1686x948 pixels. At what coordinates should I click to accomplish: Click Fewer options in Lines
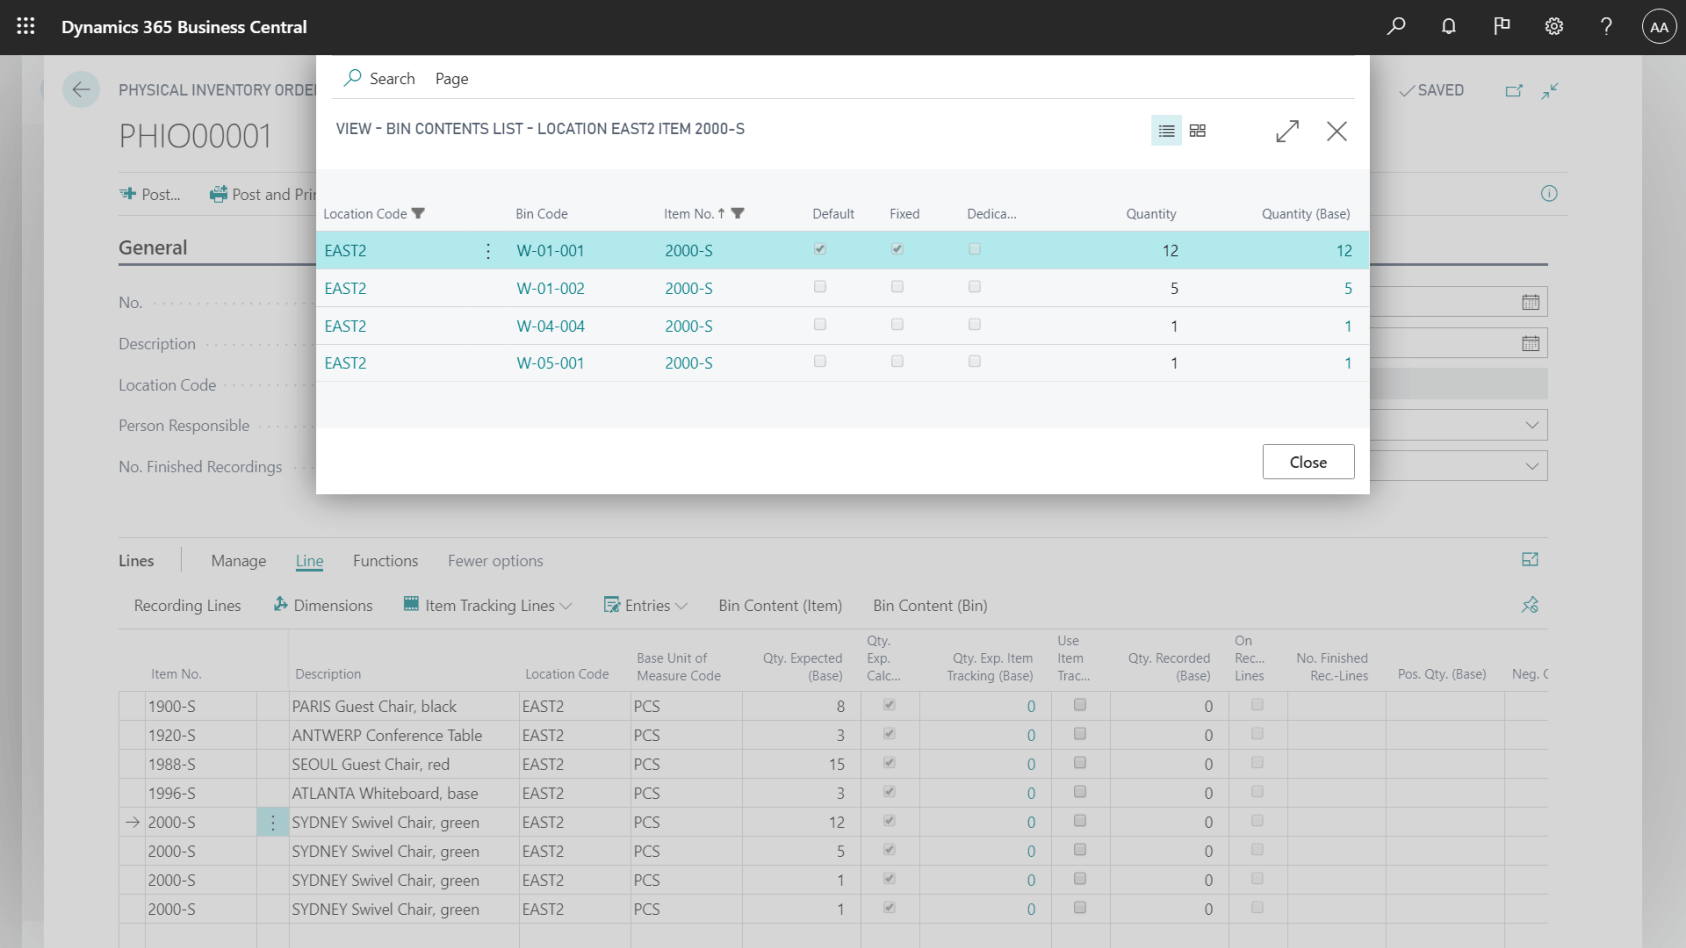(x=495, y=561)
